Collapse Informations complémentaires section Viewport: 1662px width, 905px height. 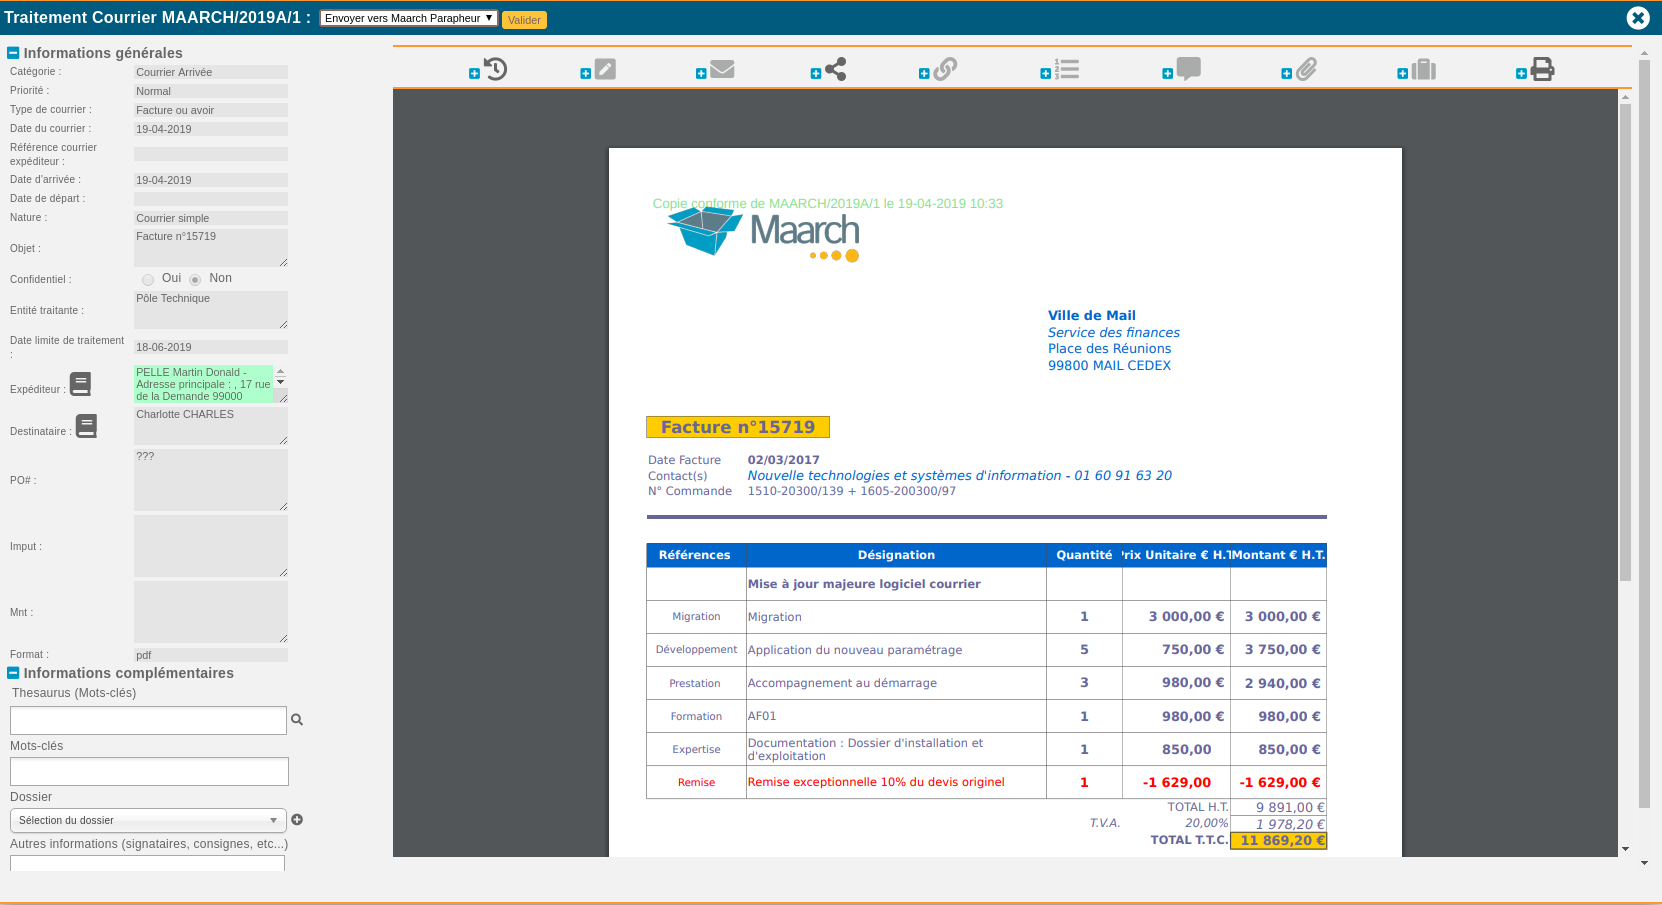point(13,673)
